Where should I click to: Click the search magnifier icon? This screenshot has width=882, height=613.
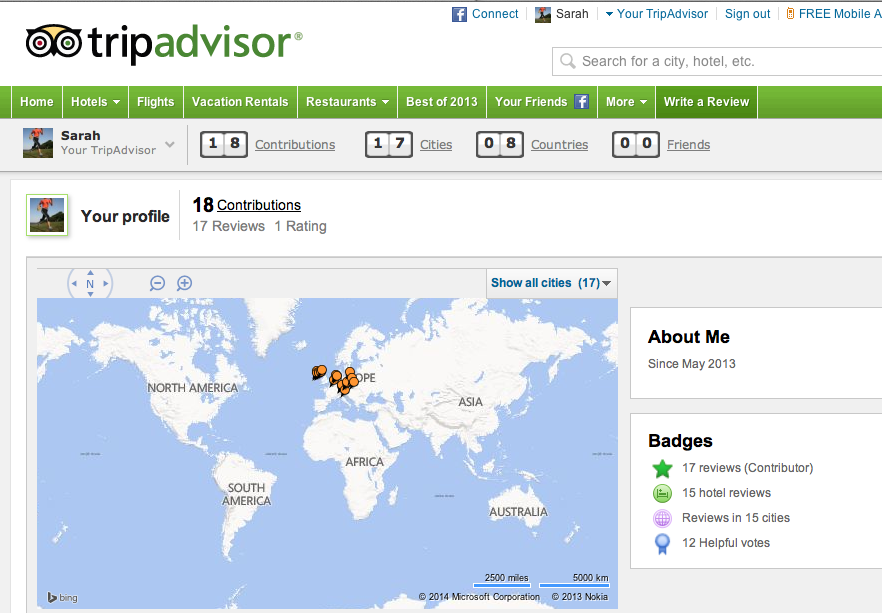(x=568, y=62)
